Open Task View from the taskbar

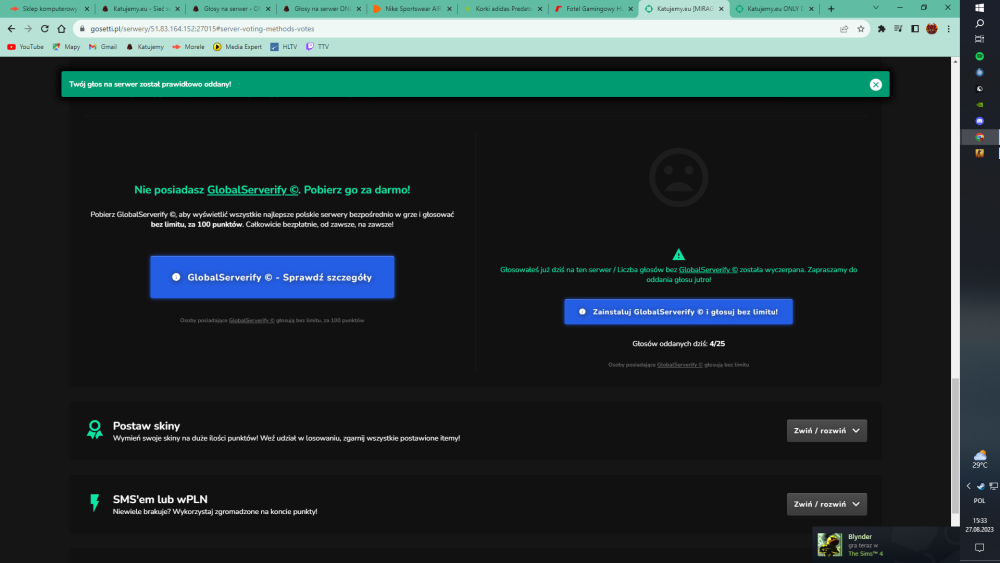coord(980,40)
